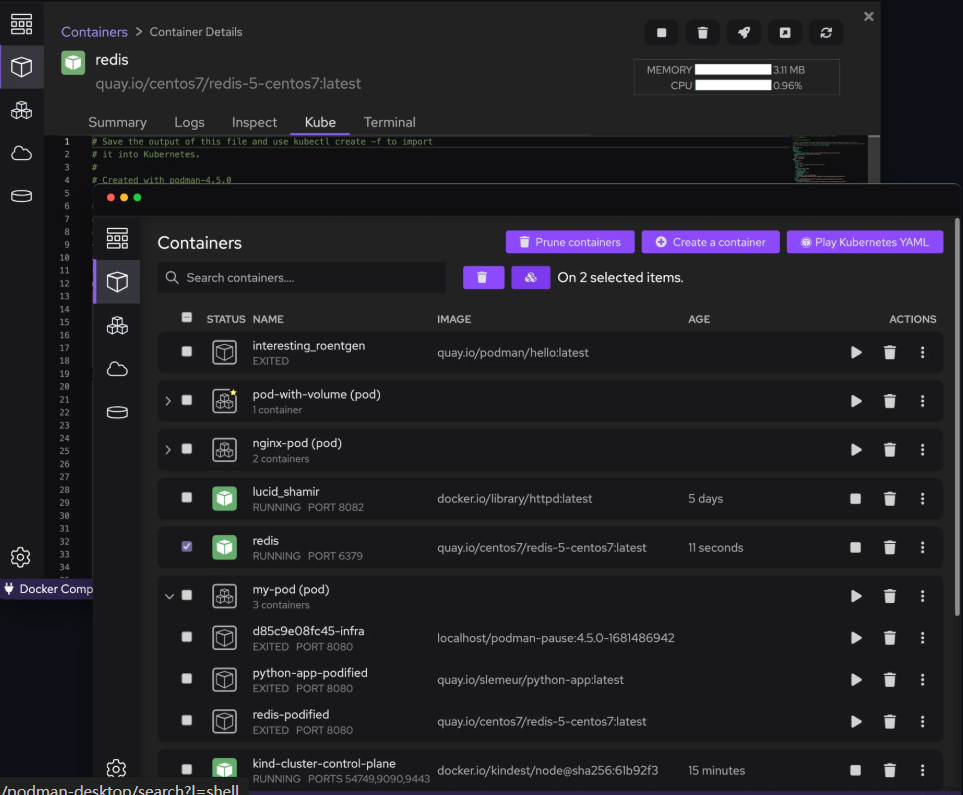Select d85c9e08fc45-infra checkbox
This screenshot has width=963, height=795.
tap(187, 636)
